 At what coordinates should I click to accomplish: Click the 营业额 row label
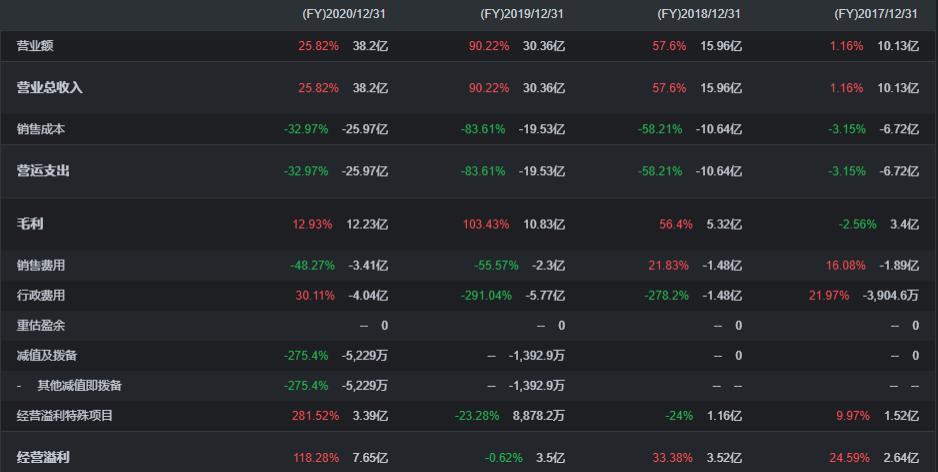[x=36, y=46]
